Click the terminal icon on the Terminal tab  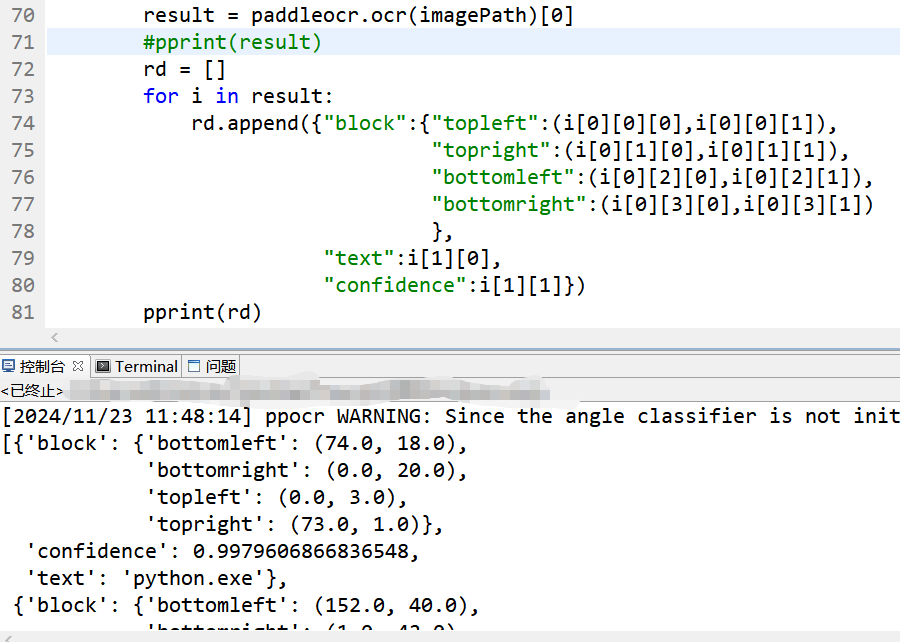[103, 366]
